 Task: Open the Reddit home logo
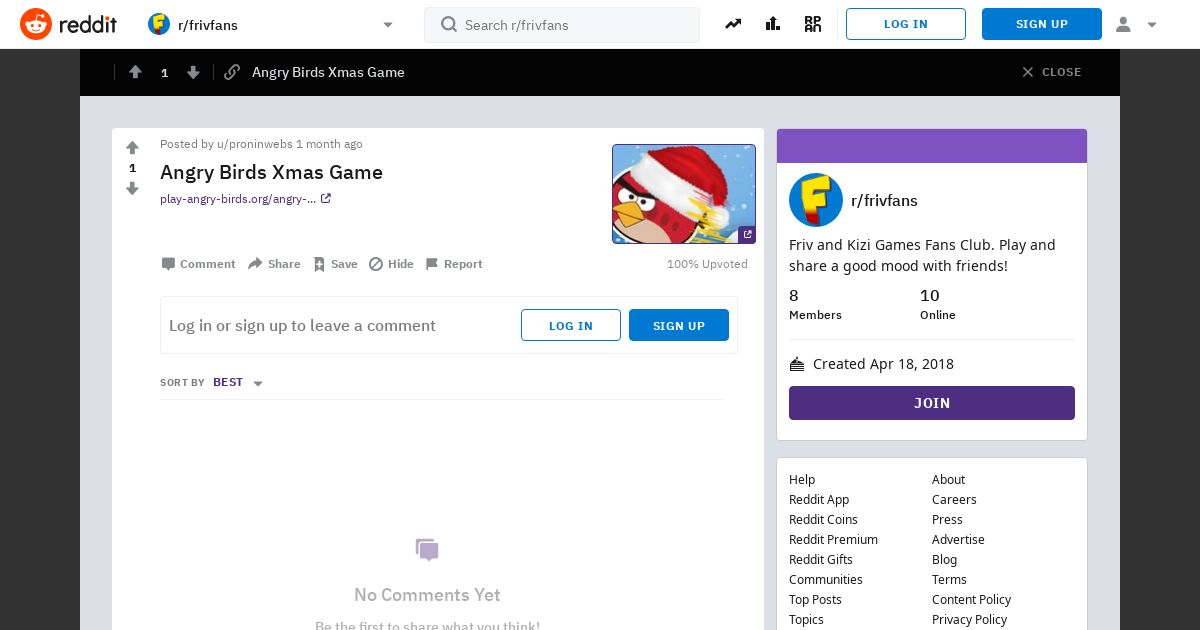(x=68, y=24)
